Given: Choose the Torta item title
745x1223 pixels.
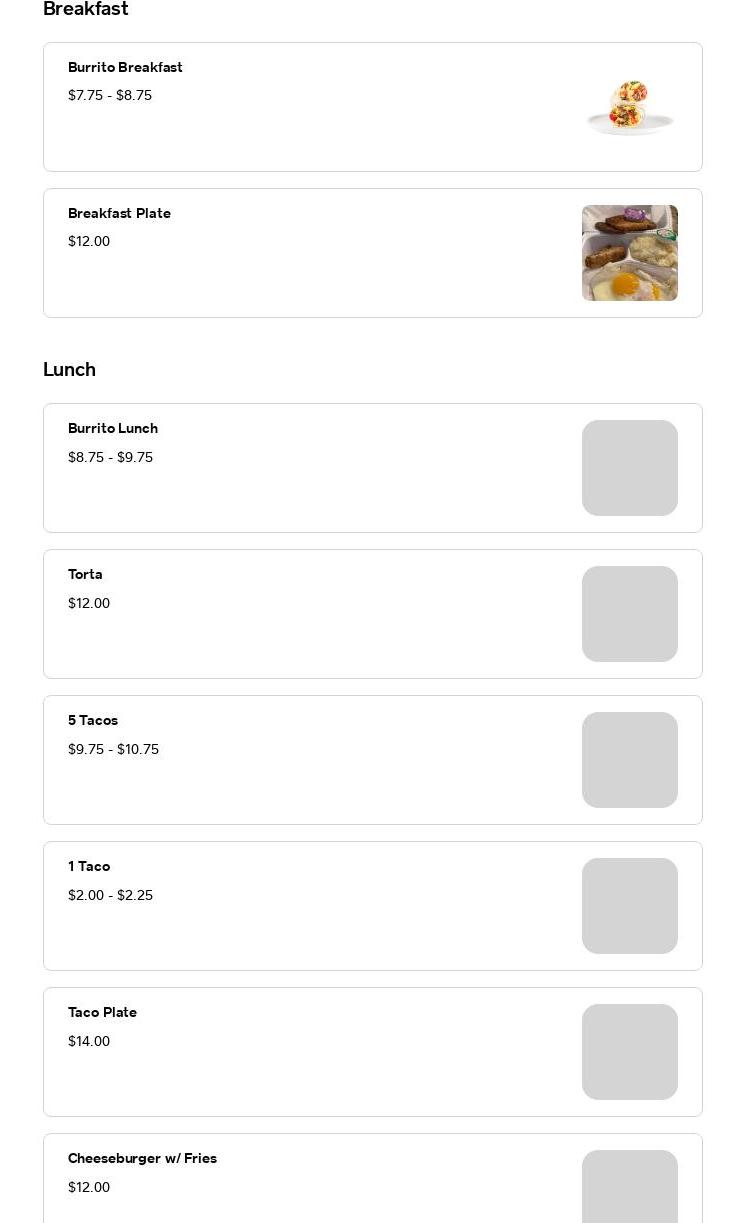Looking at the screenshot, I should pos(85,575).
